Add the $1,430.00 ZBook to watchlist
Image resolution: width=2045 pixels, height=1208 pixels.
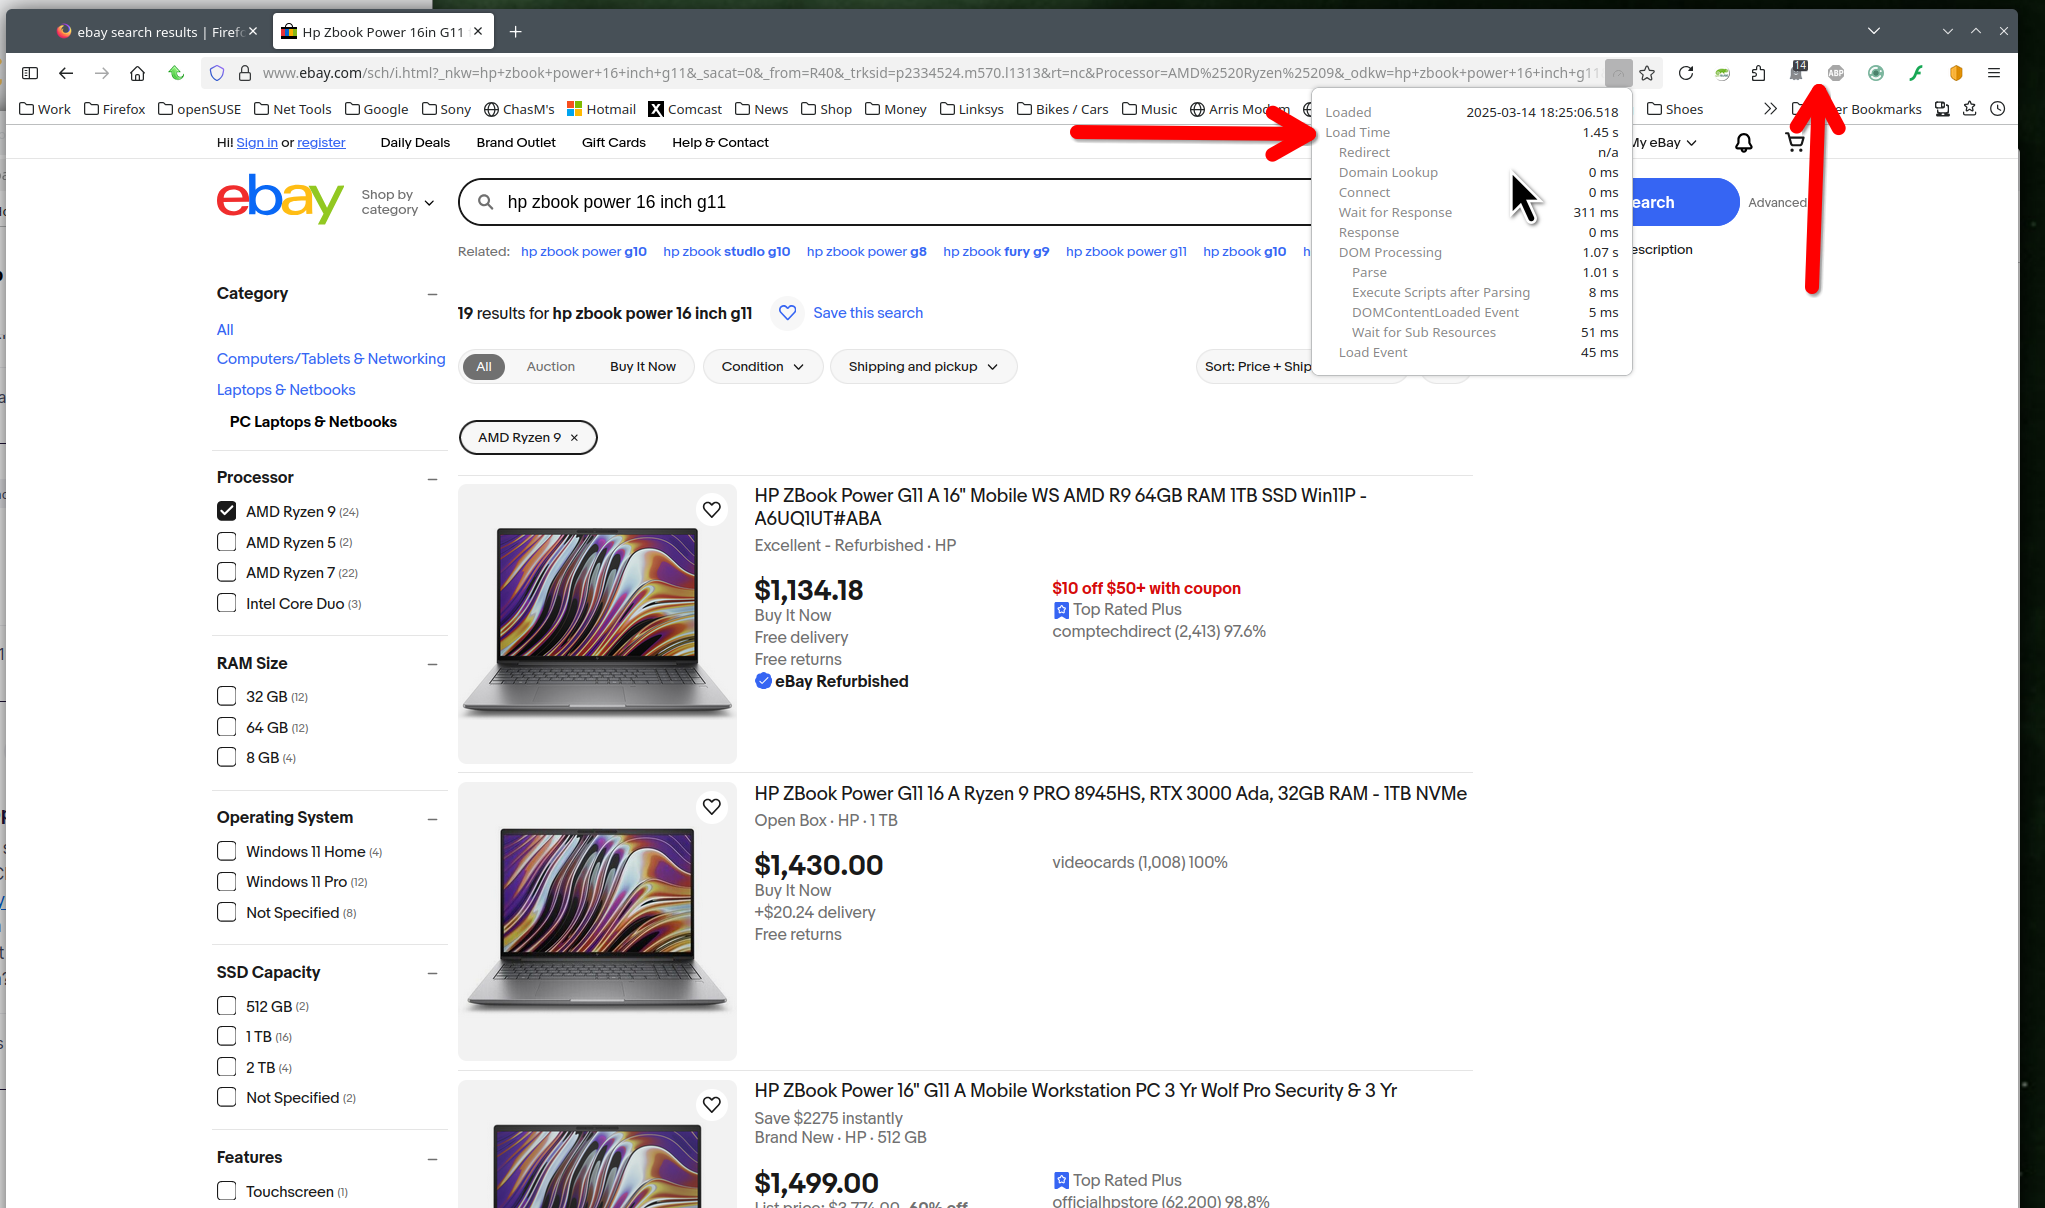pos(712,807)
